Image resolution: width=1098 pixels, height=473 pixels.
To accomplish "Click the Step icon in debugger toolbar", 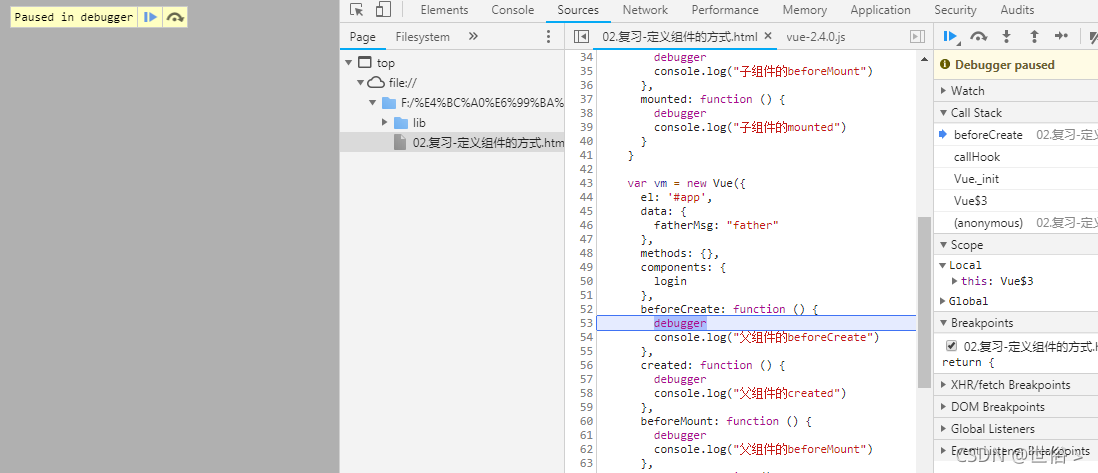I will 1062,36.
